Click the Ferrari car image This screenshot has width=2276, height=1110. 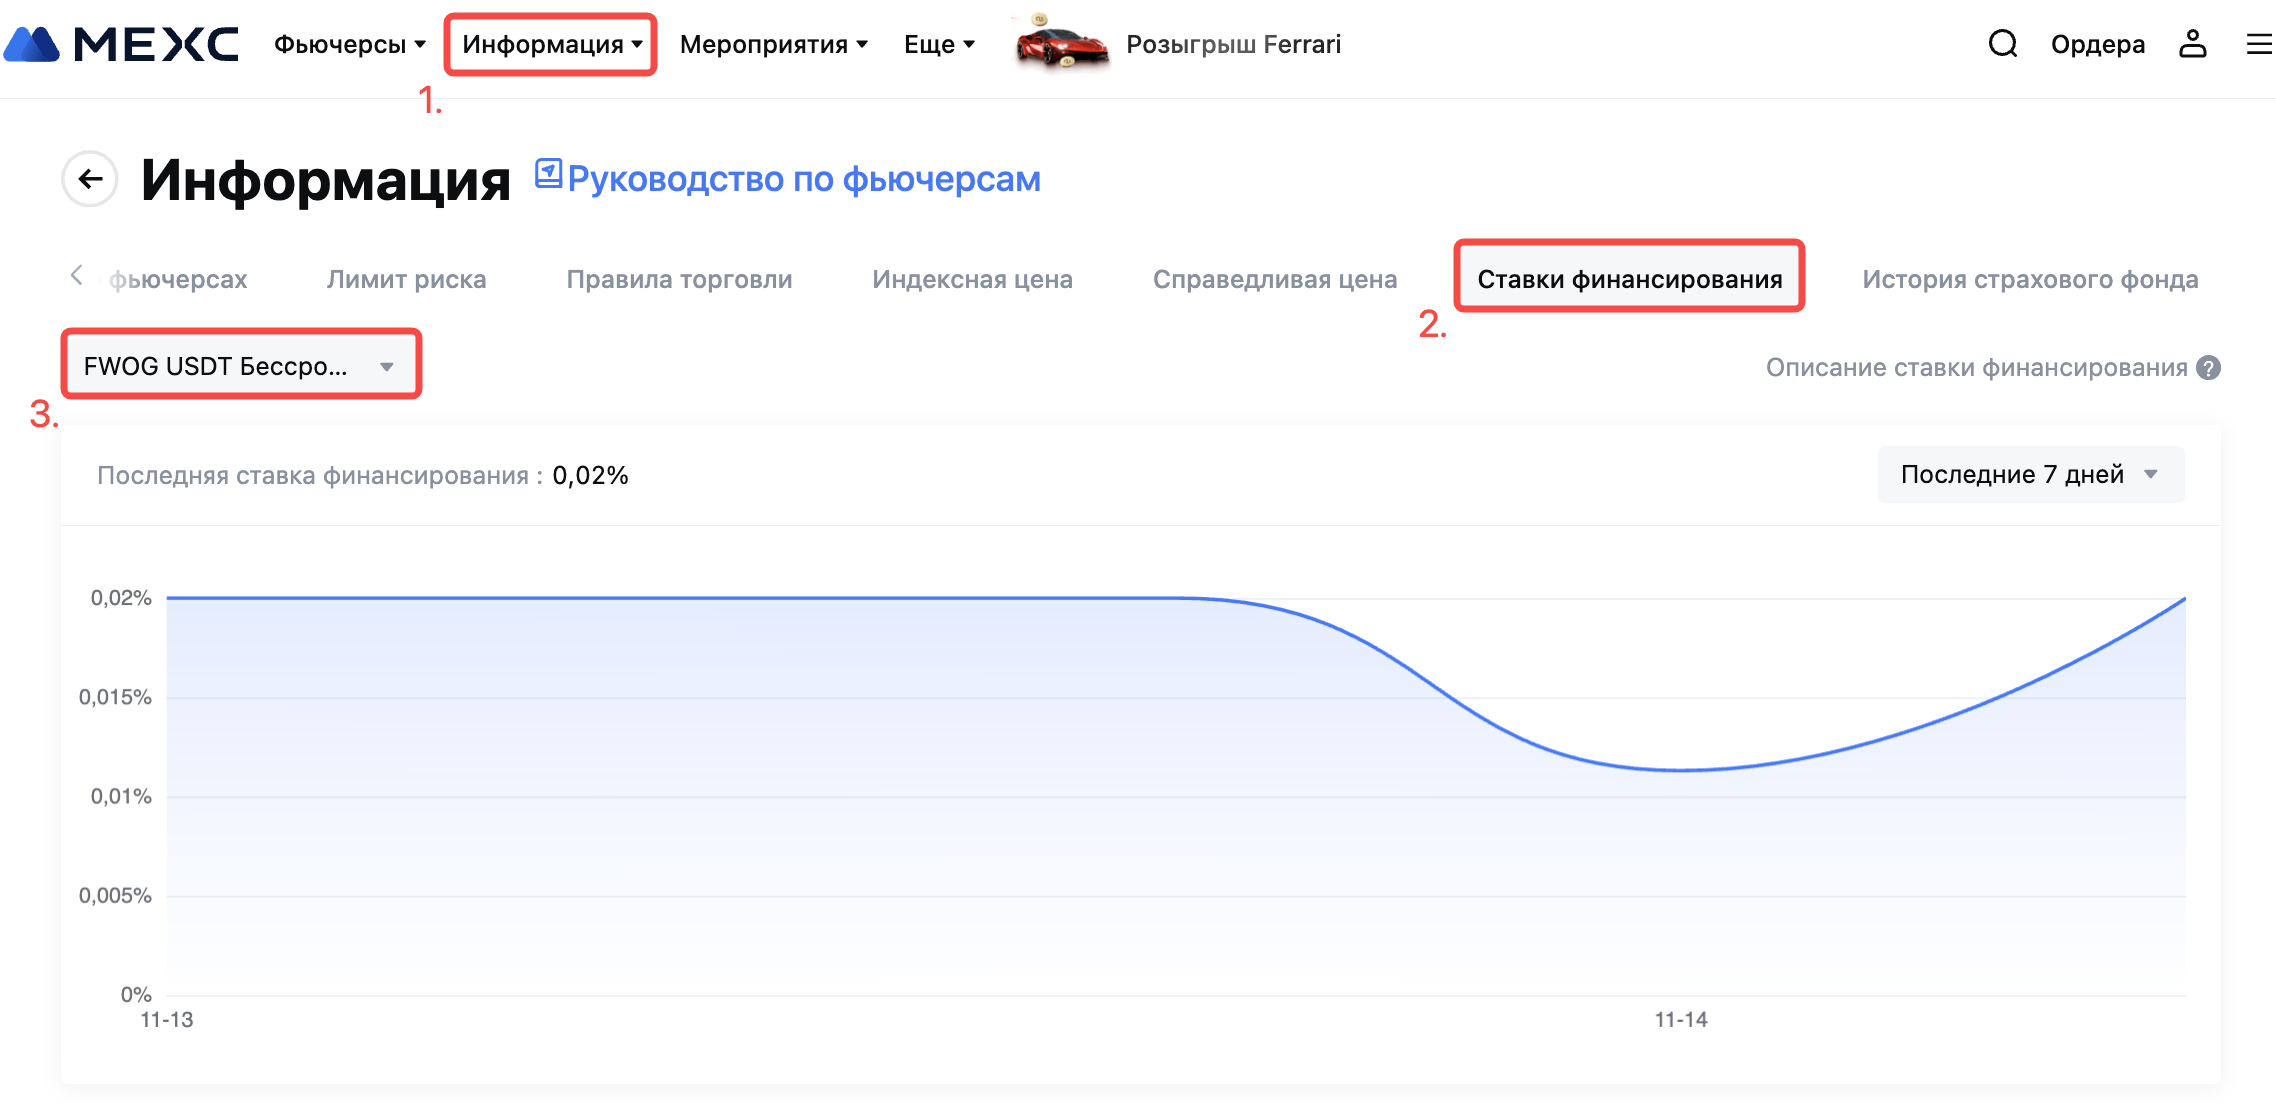[1060, 44]
